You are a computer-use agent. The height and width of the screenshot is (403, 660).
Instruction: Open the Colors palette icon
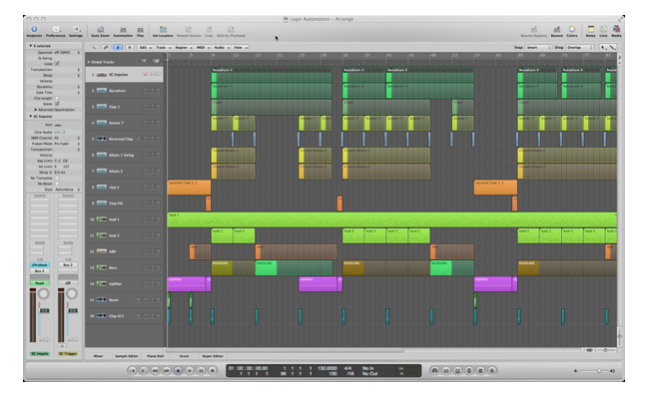pyautogui.click(x=572, y=32)
